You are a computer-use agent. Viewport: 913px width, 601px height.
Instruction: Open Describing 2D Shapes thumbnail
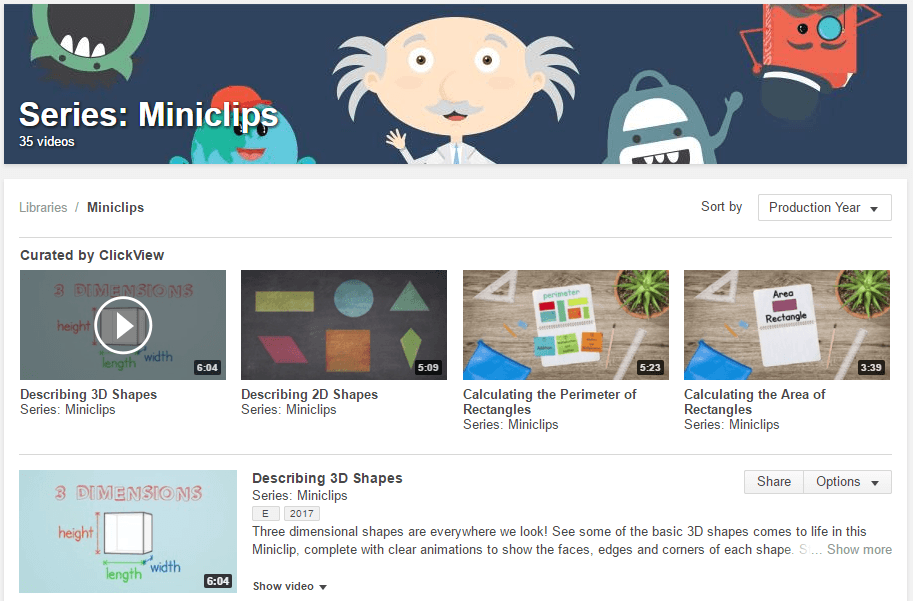click(x=344, y=325)
